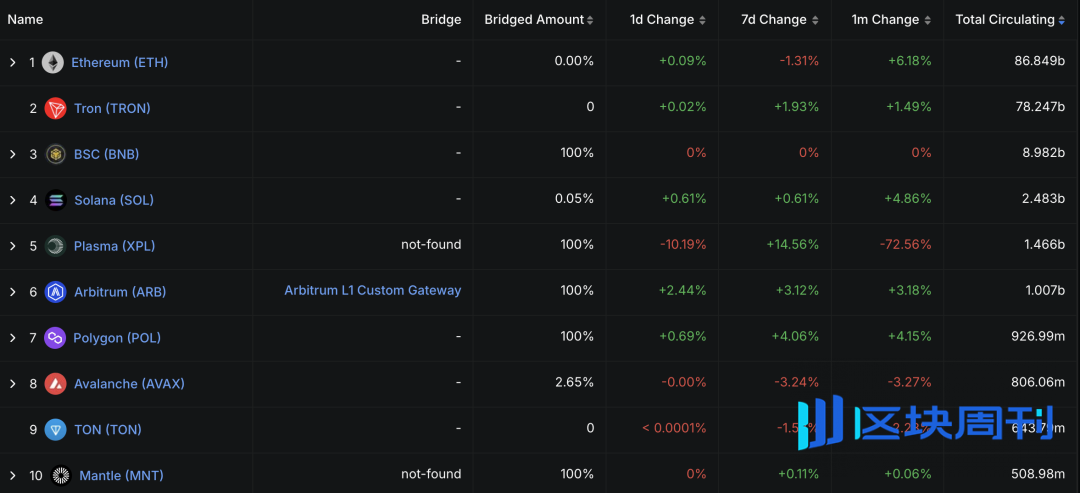This screenshot has height=493, width=1080.
Task: Expand the BSC row chevron
Action: [x=13, y=154]
